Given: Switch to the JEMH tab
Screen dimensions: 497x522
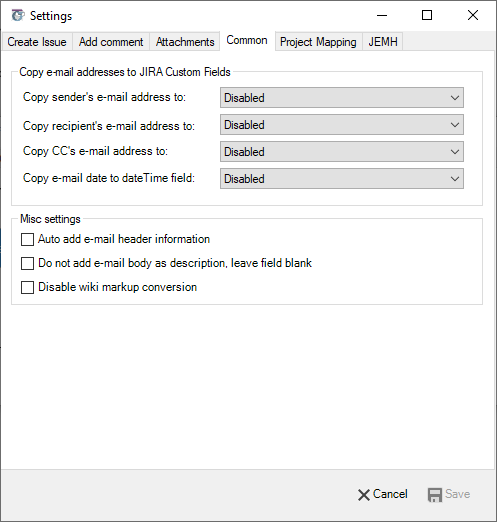Looking at the screenshot, I should pyautogui.click(x=383, y=42).
